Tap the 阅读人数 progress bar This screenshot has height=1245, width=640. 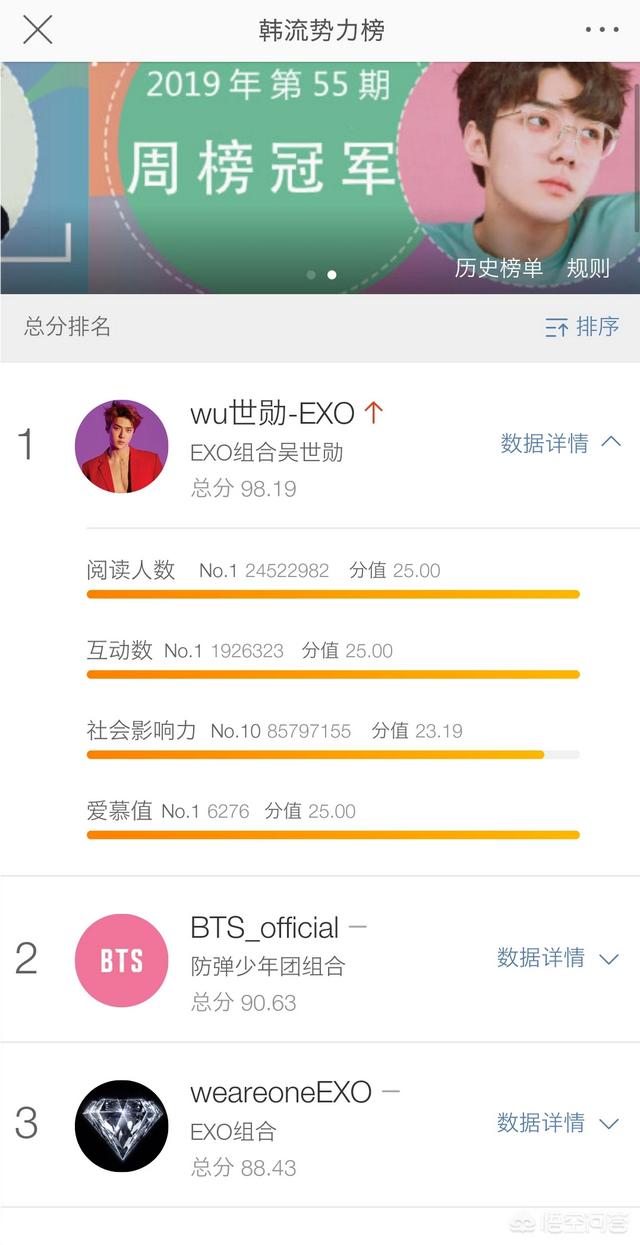point(333,594)
